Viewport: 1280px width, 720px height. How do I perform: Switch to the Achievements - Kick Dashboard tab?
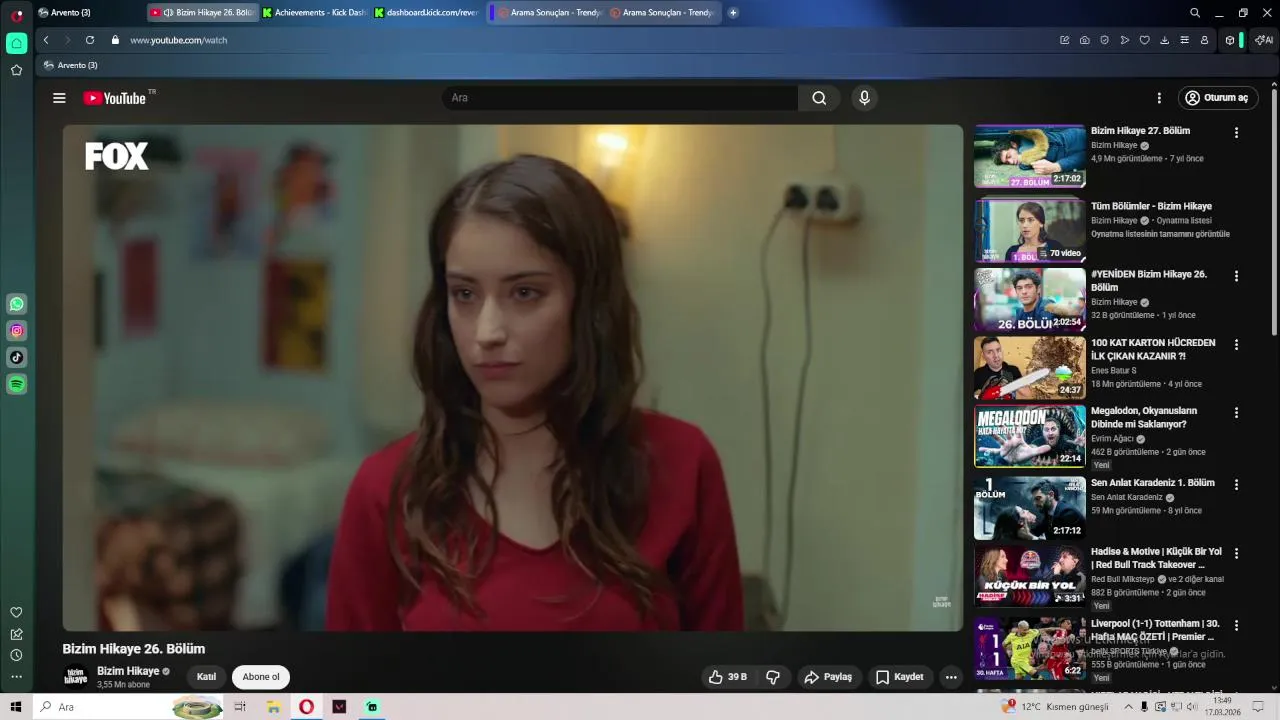315,13
